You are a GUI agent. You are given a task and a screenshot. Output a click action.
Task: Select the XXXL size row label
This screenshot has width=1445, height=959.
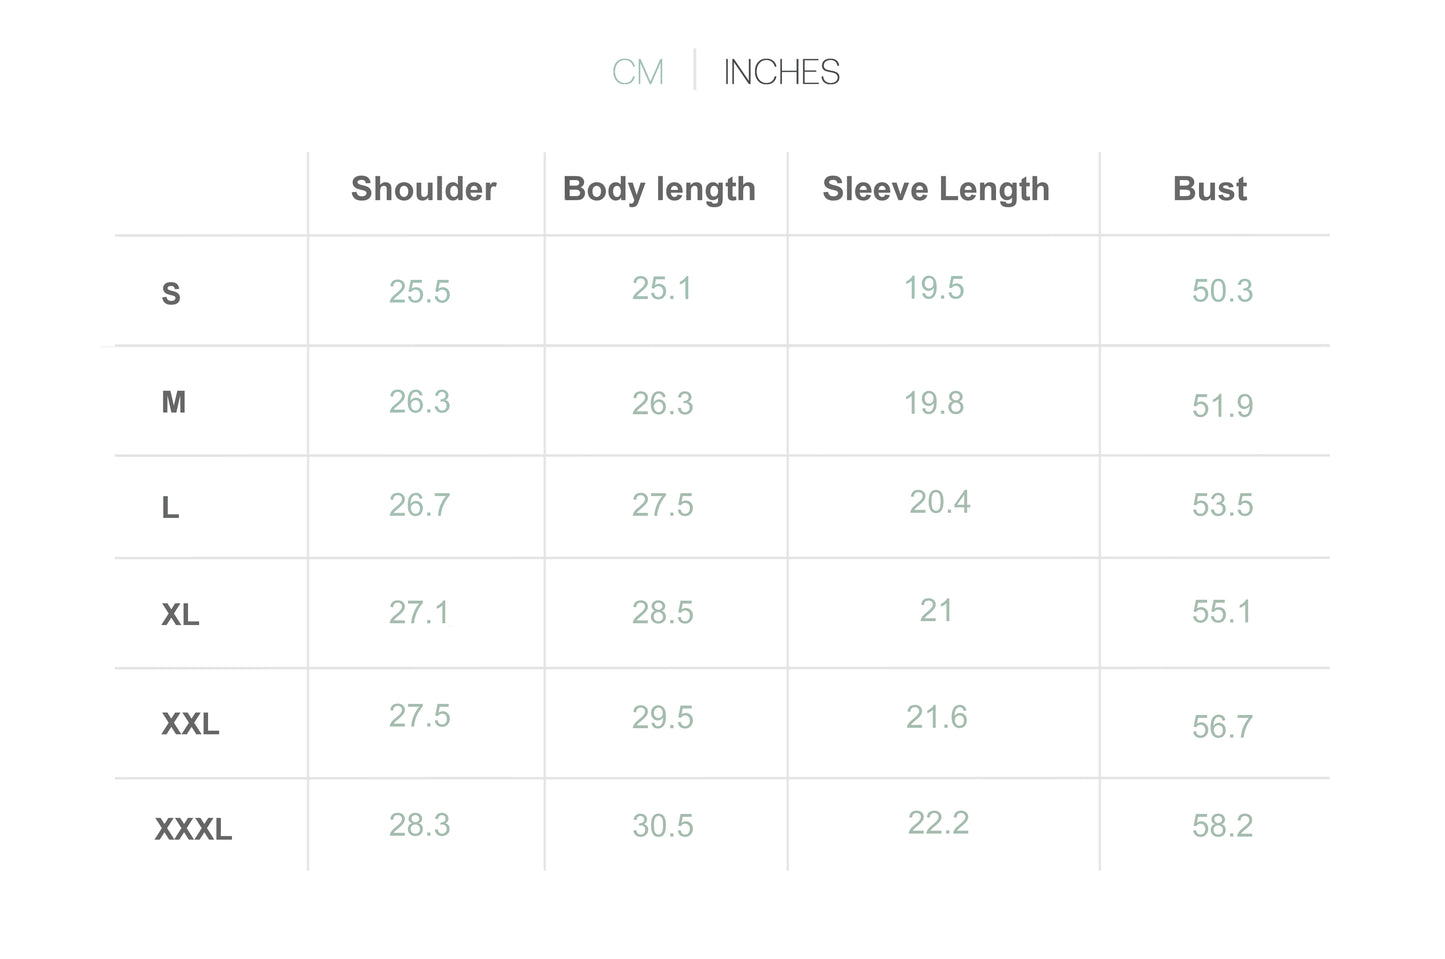click(x=193, y=829)
